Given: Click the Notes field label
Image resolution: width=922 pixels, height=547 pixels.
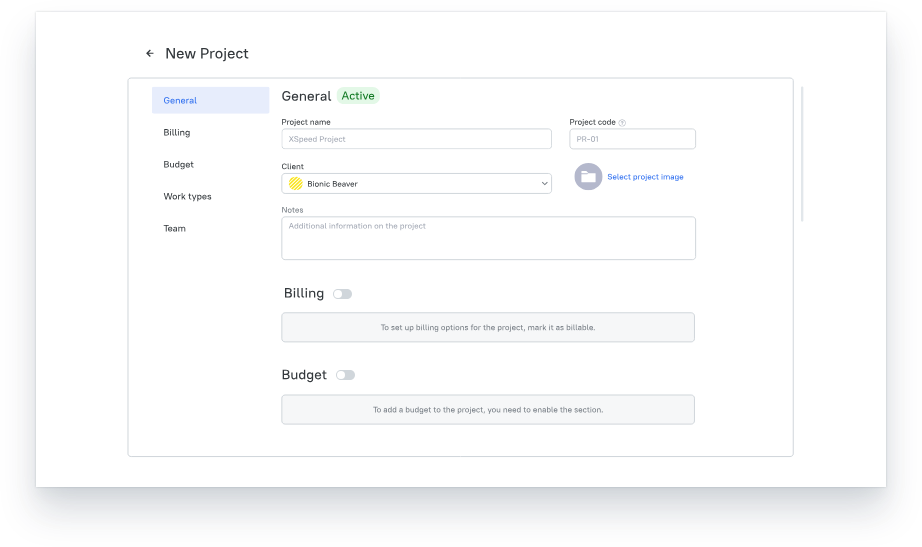Looking at the screenshot, I should [292, 210].
